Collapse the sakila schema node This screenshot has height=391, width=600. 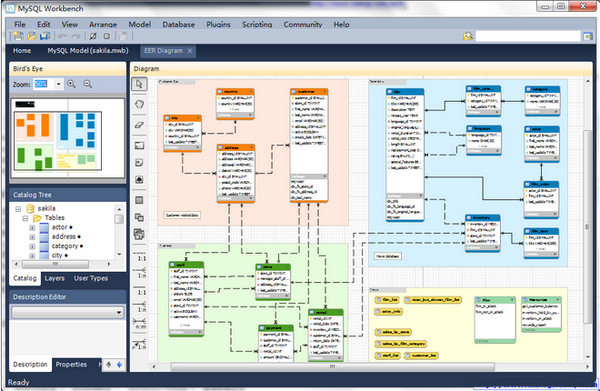tap(18, 209)
